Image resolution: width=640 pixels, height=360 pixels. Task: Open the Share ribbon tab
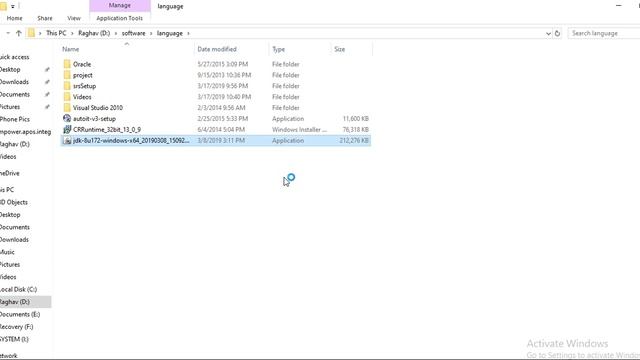tap(45, 18)
